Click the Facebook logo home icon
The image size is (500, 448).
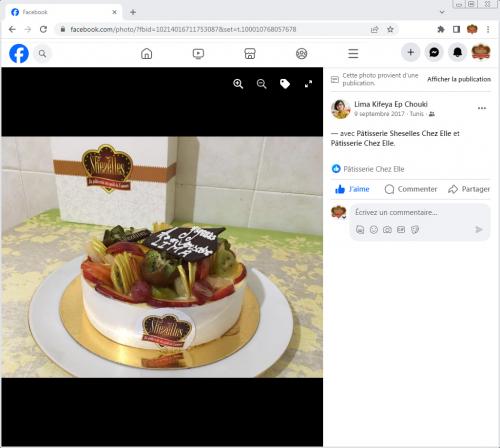(19, 53)
